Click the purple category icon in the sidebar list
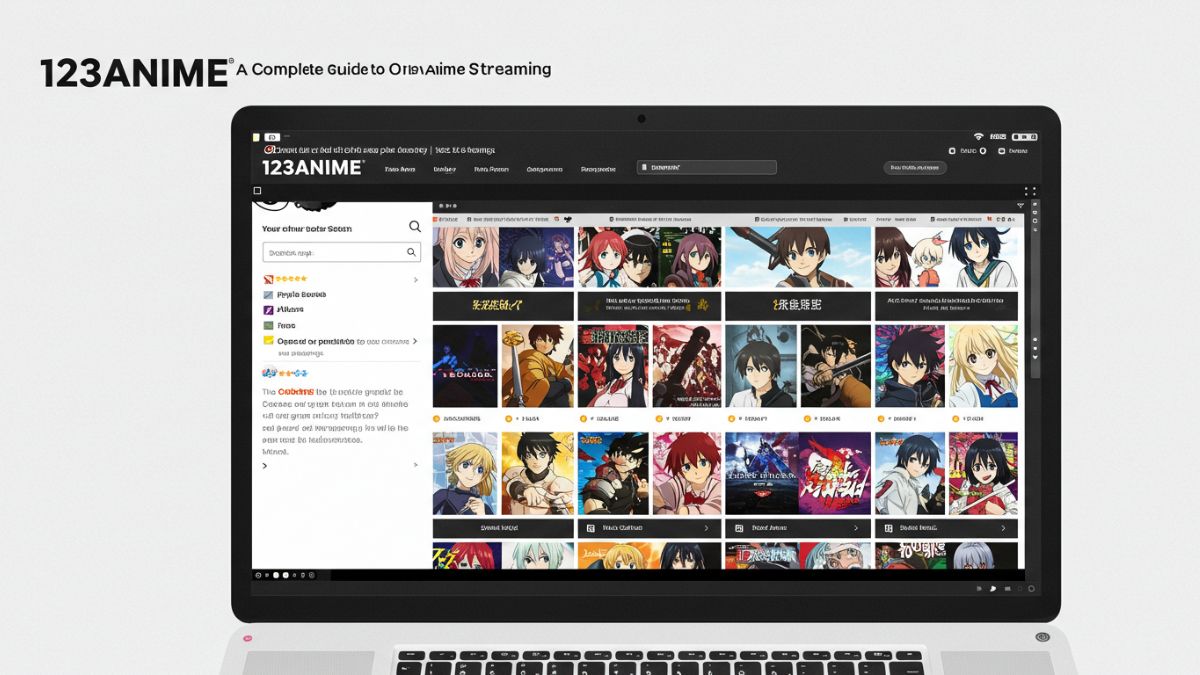Image resolution: width=1200 pixels, height=675 pixels. pos(268,310)
